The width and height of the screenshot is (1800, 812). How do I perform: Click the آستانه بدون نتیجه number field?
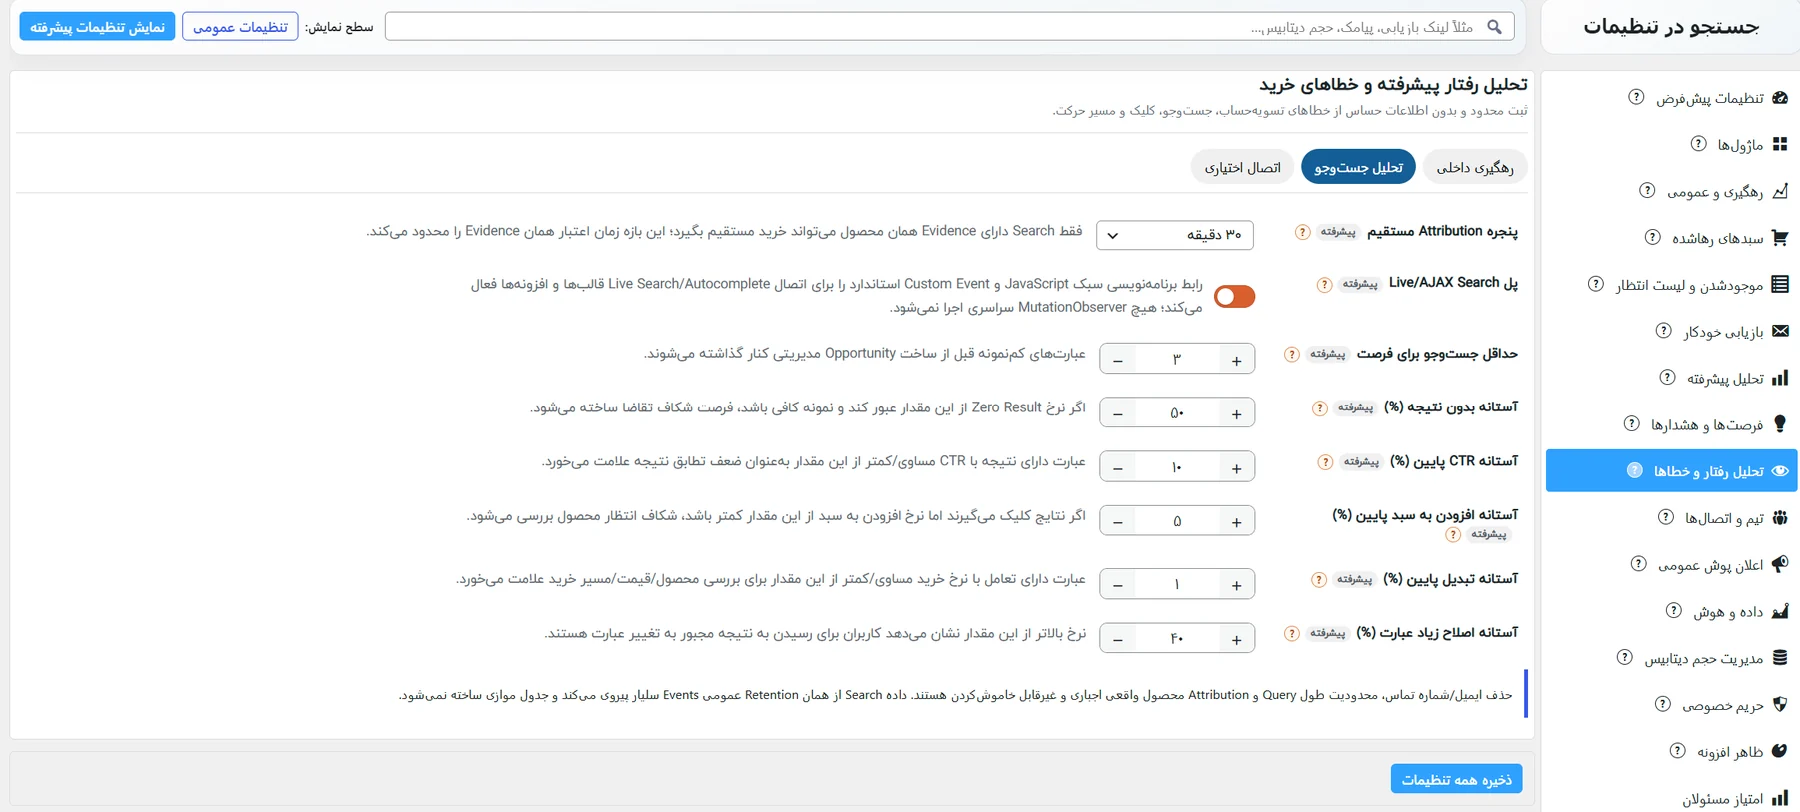click(x=1178, y=413)
